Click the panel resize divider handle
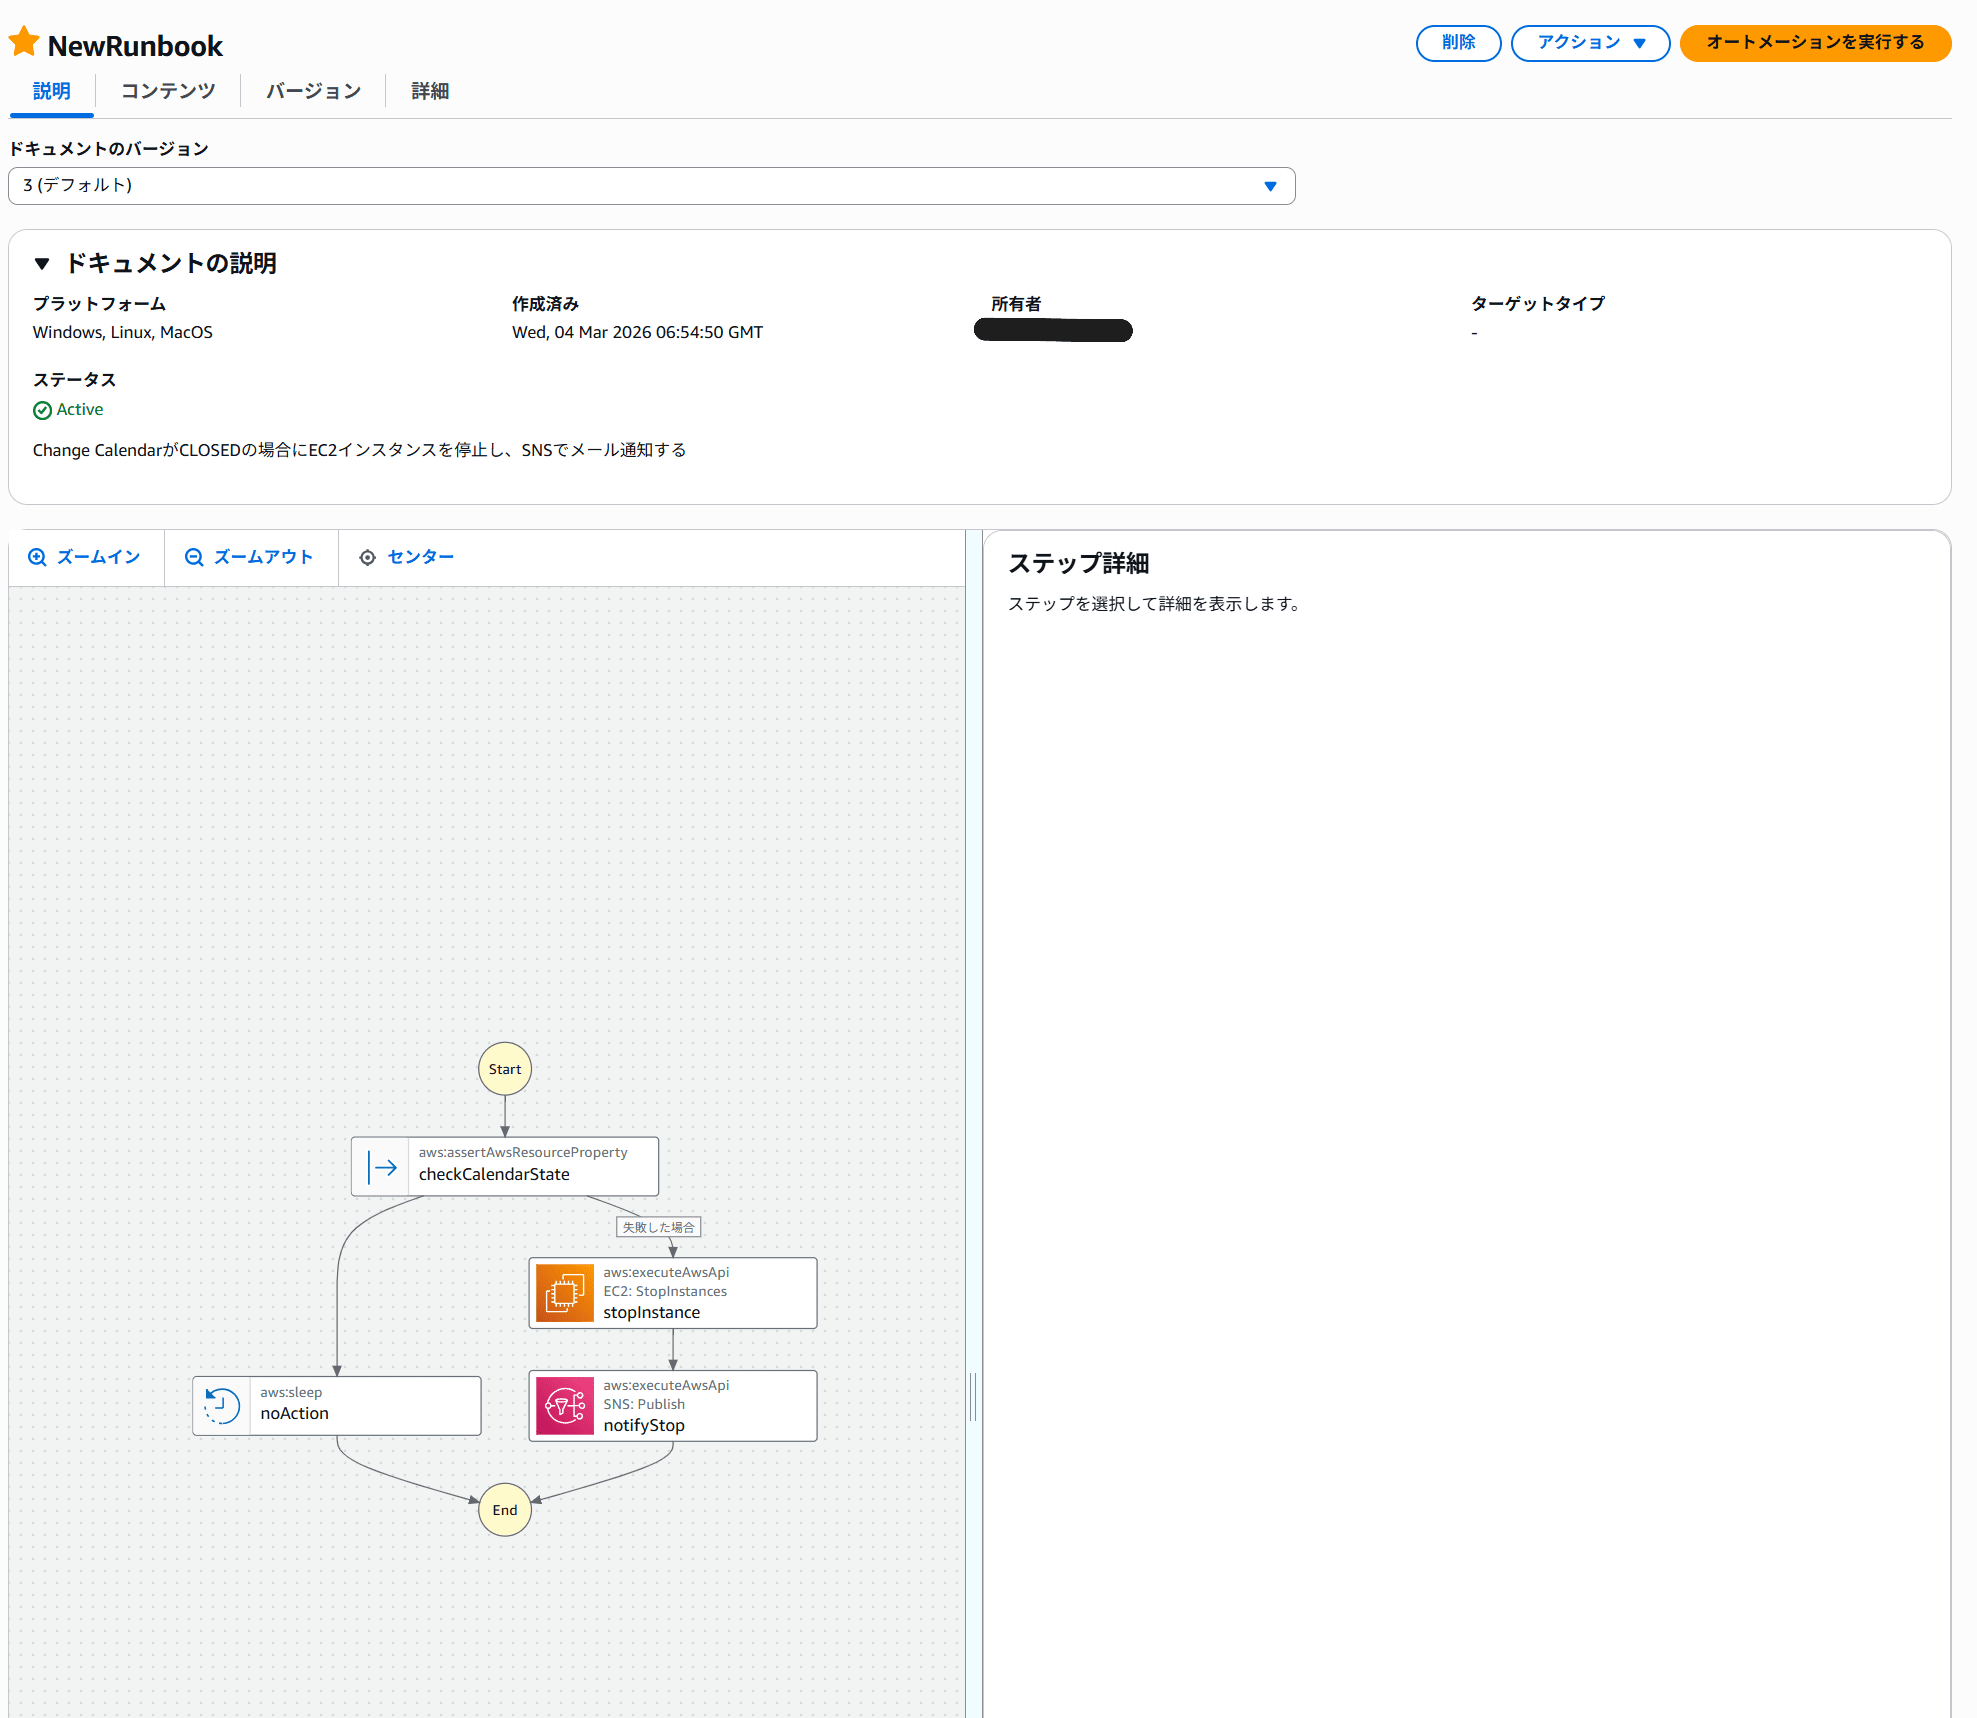 coord(973,1397)
